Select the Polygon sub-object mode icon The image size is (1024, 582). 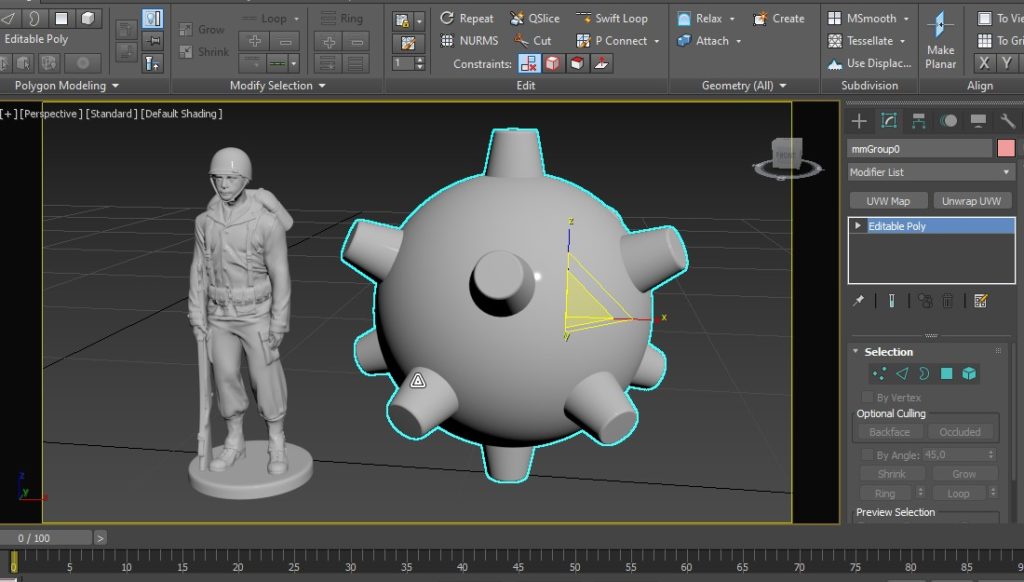946,373
